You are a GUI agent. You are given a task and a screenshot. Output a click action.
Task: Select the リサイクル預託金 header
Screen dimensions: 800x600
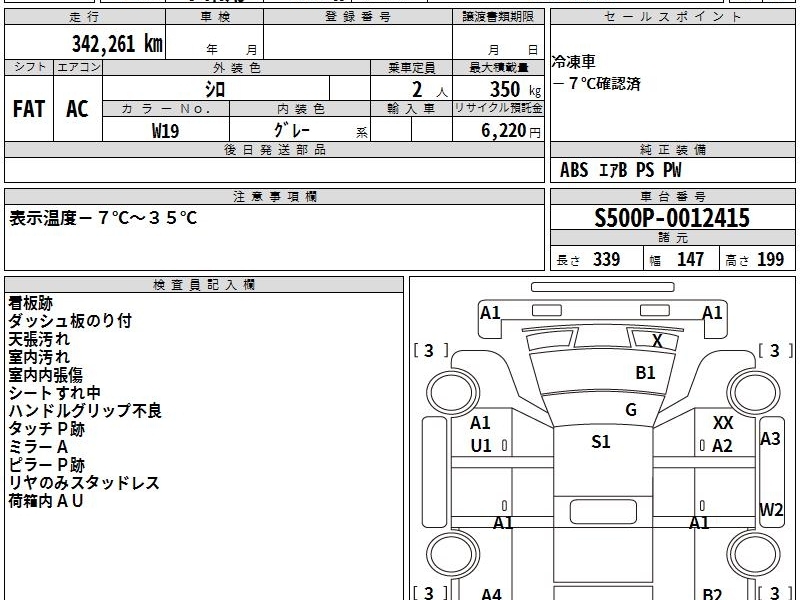tap(498, 109)
